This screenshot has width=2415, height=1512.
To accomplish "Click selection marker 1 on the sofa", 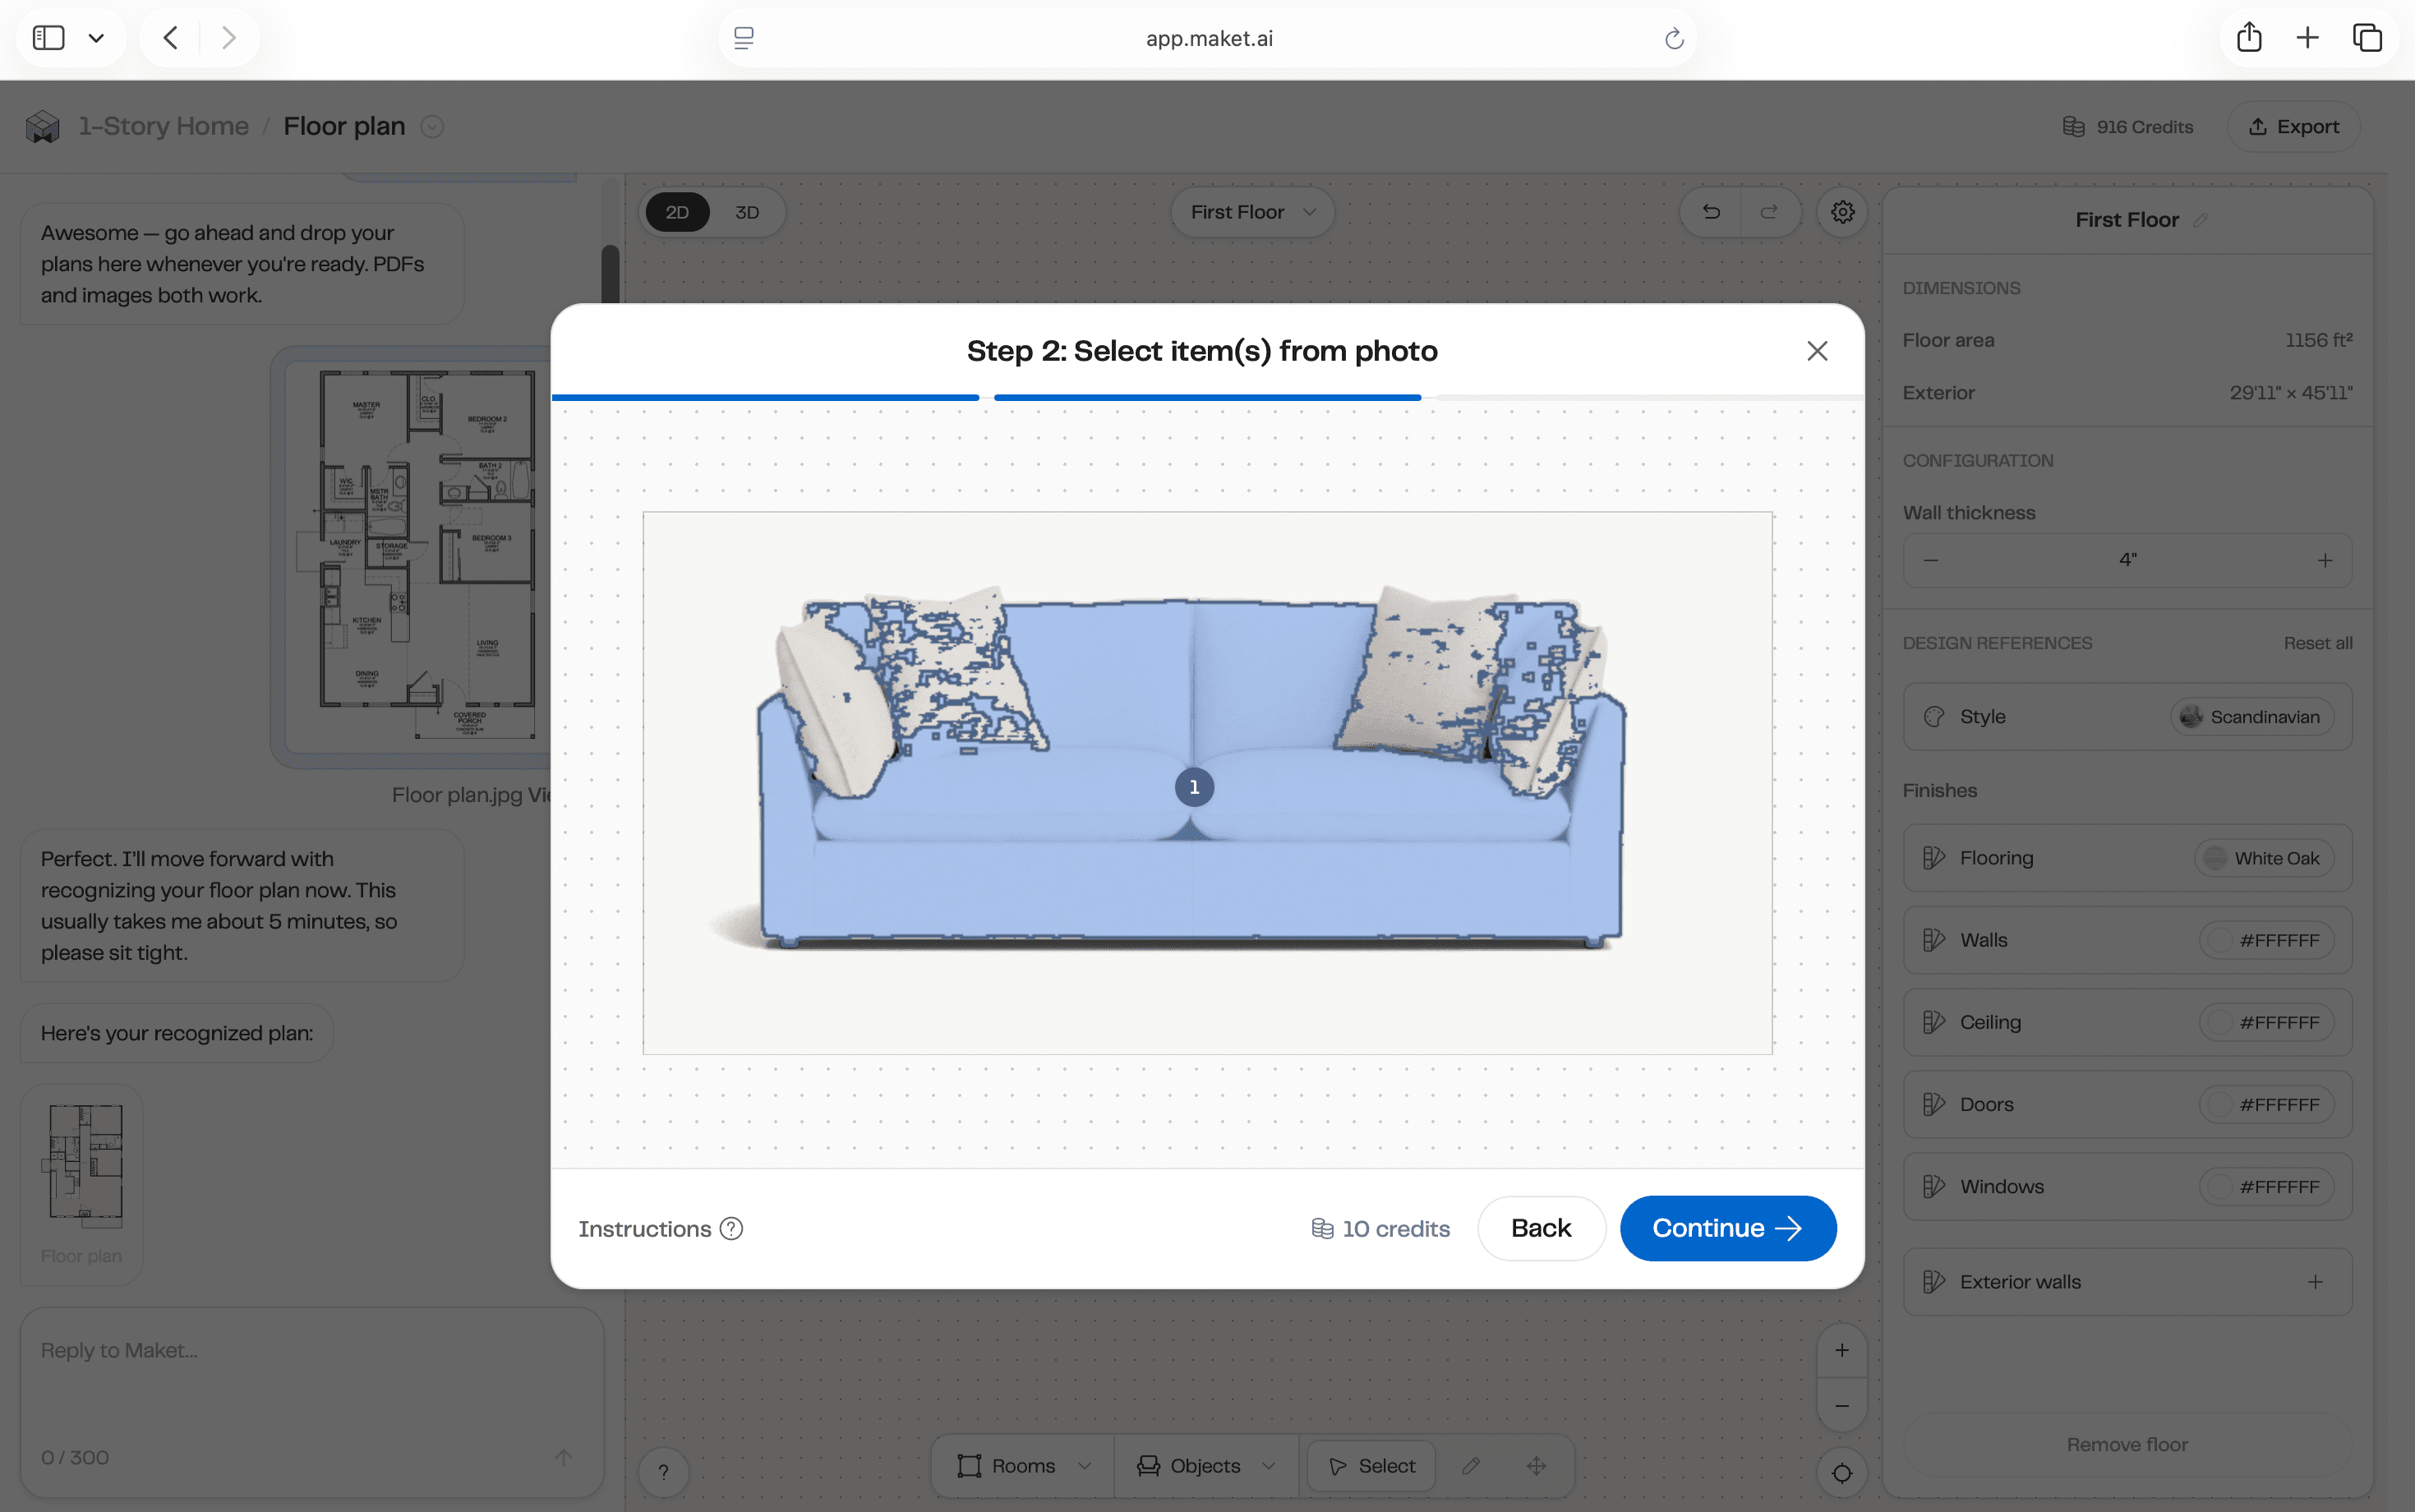I will coord(1194,787).
